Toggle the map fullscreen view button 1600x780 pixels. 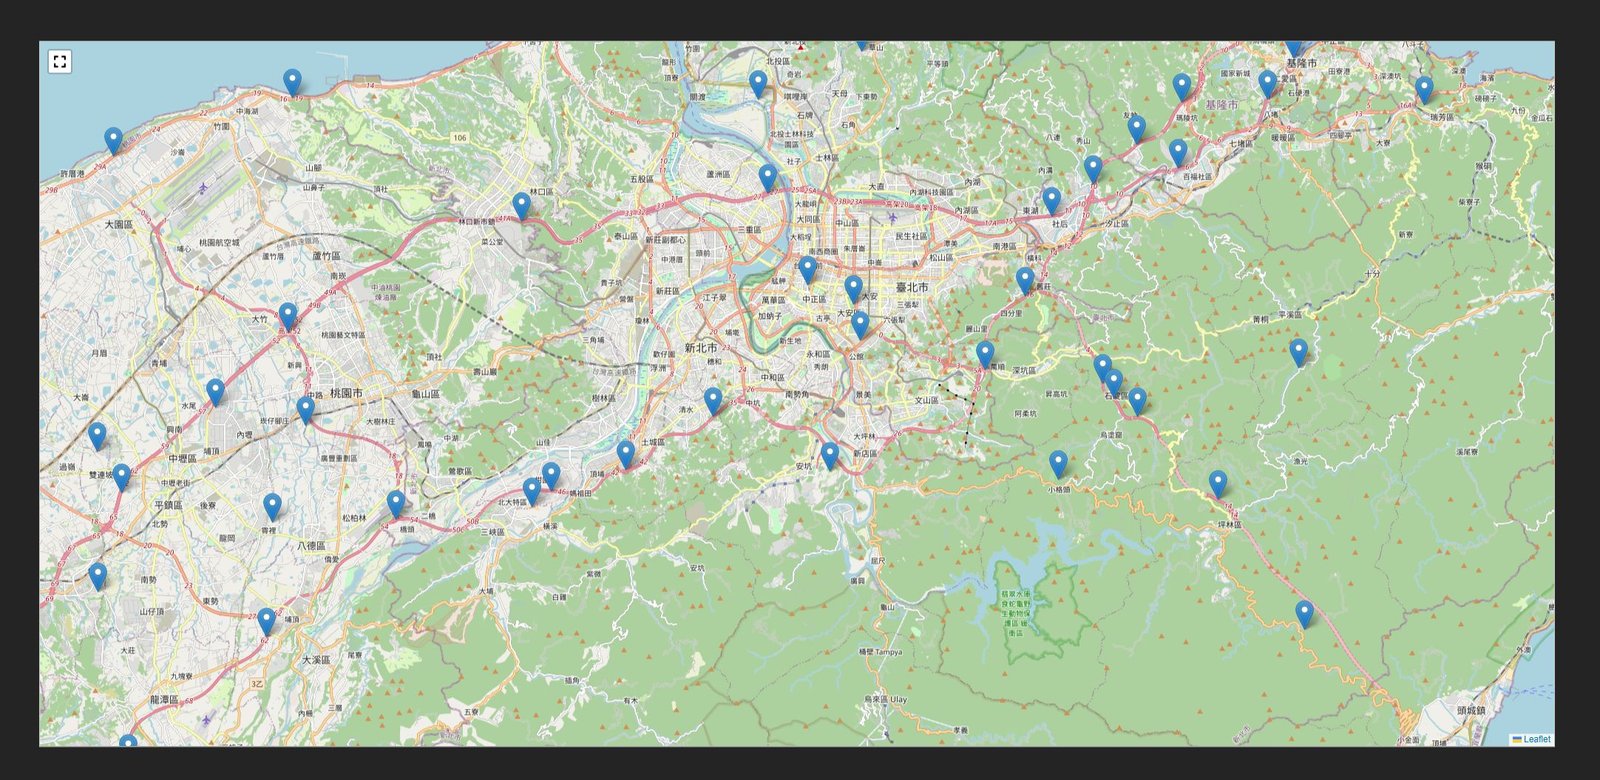[60, 62]
